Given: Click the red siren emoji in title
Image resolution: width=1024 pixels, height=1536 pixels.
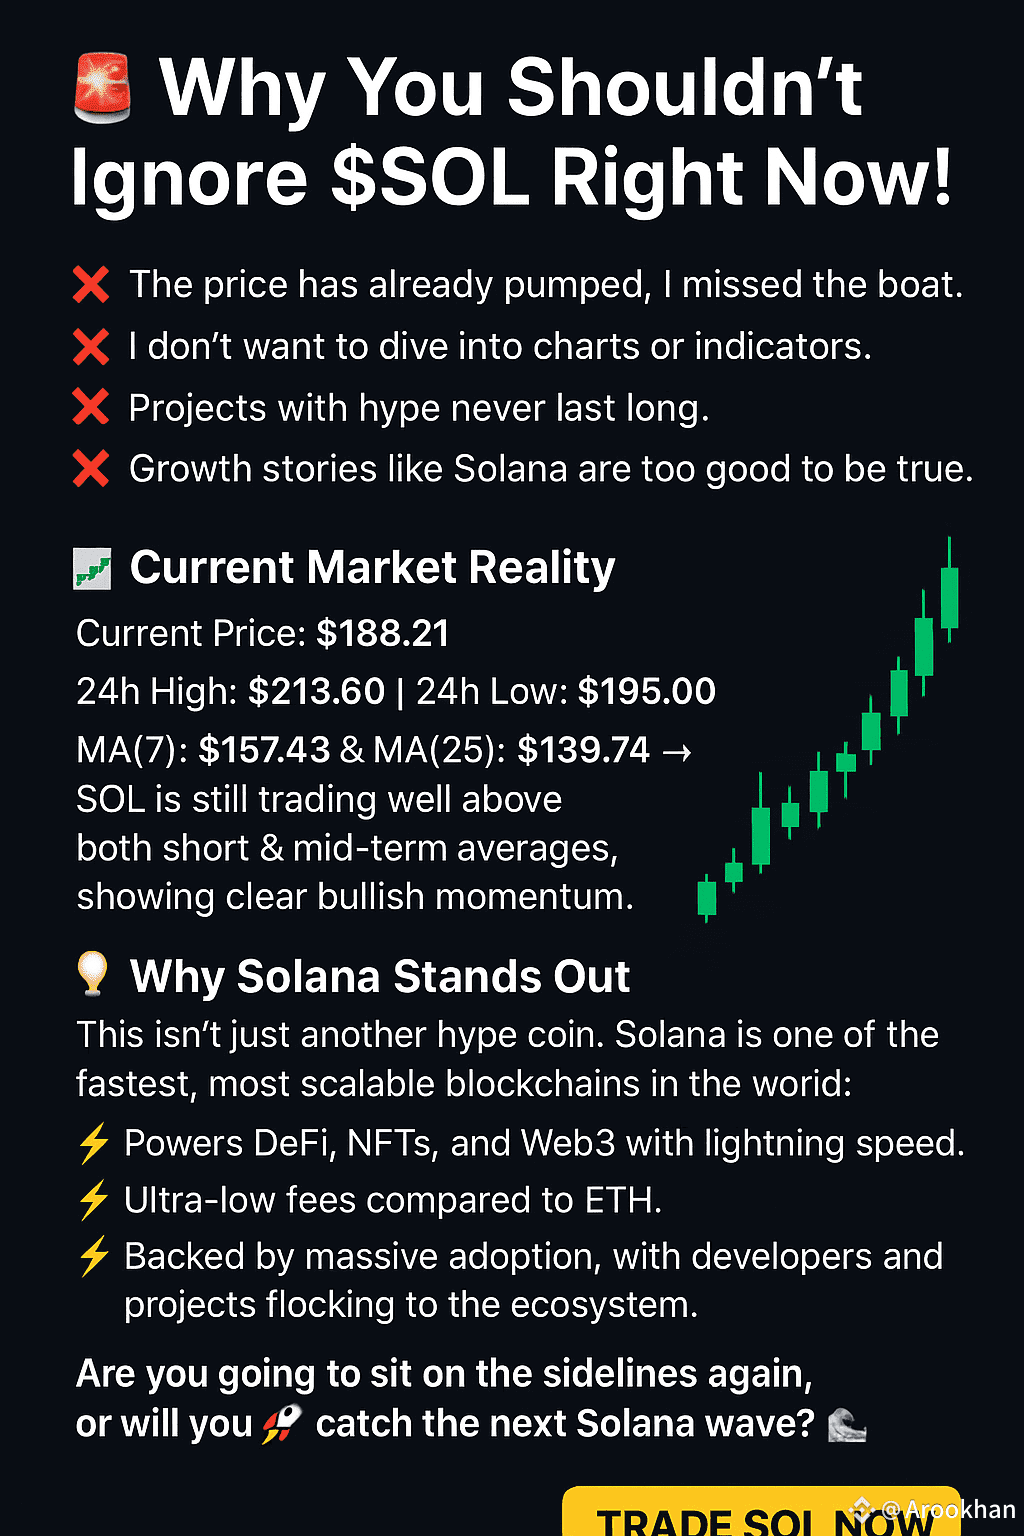Looking at the screenshot, I should pos(103,89).
